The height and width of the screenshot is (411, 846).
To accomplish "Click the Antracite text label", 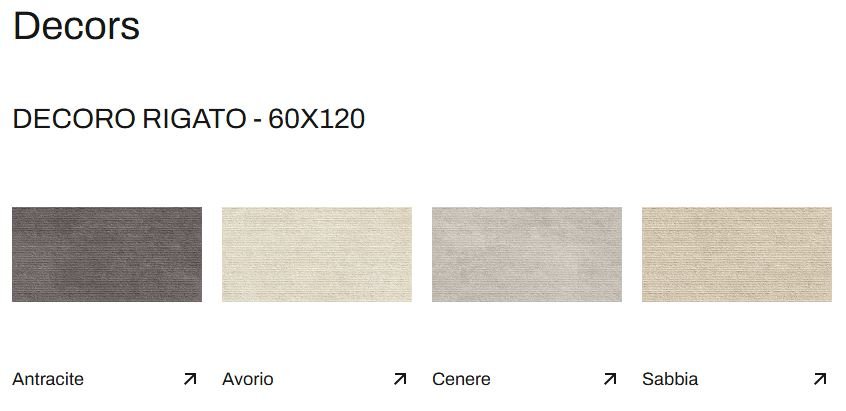I will coord(48,379).
